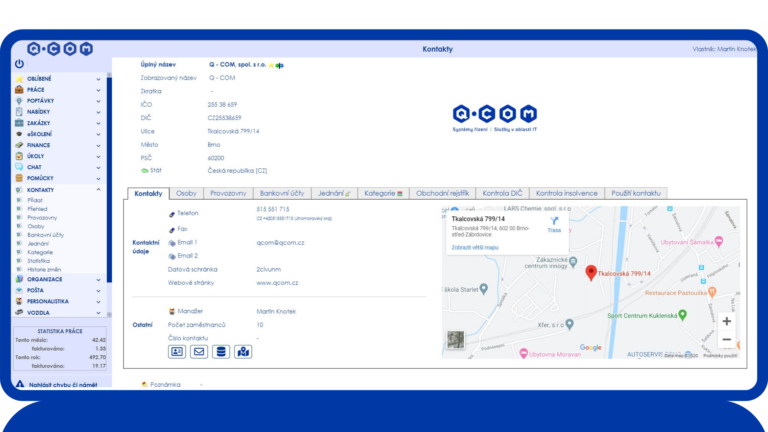Open Statistika under Kontakty
768x432 pixels.
[38, 261]
